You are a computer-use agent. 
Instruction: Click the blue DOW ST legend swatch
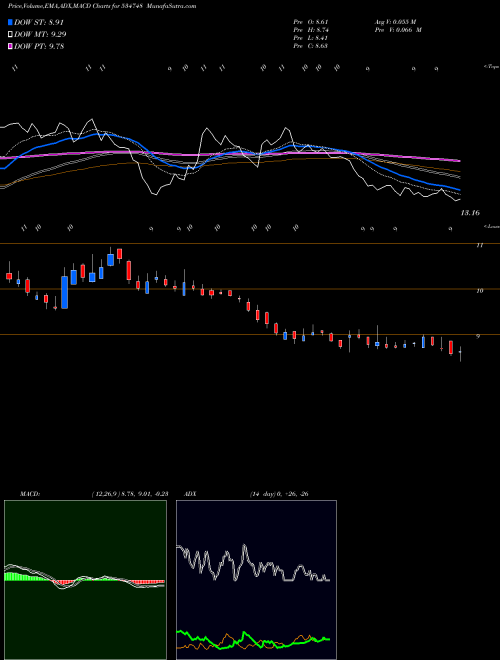point(10,22)
